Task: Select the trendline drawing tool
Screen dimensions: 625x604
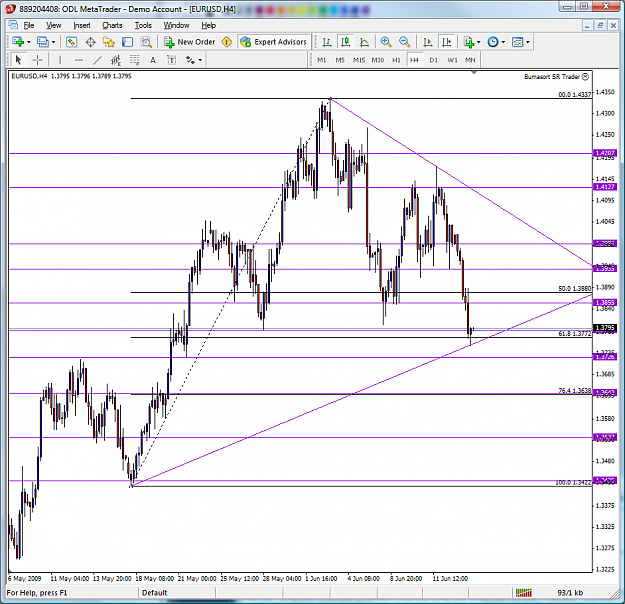Action: (97, 60)
